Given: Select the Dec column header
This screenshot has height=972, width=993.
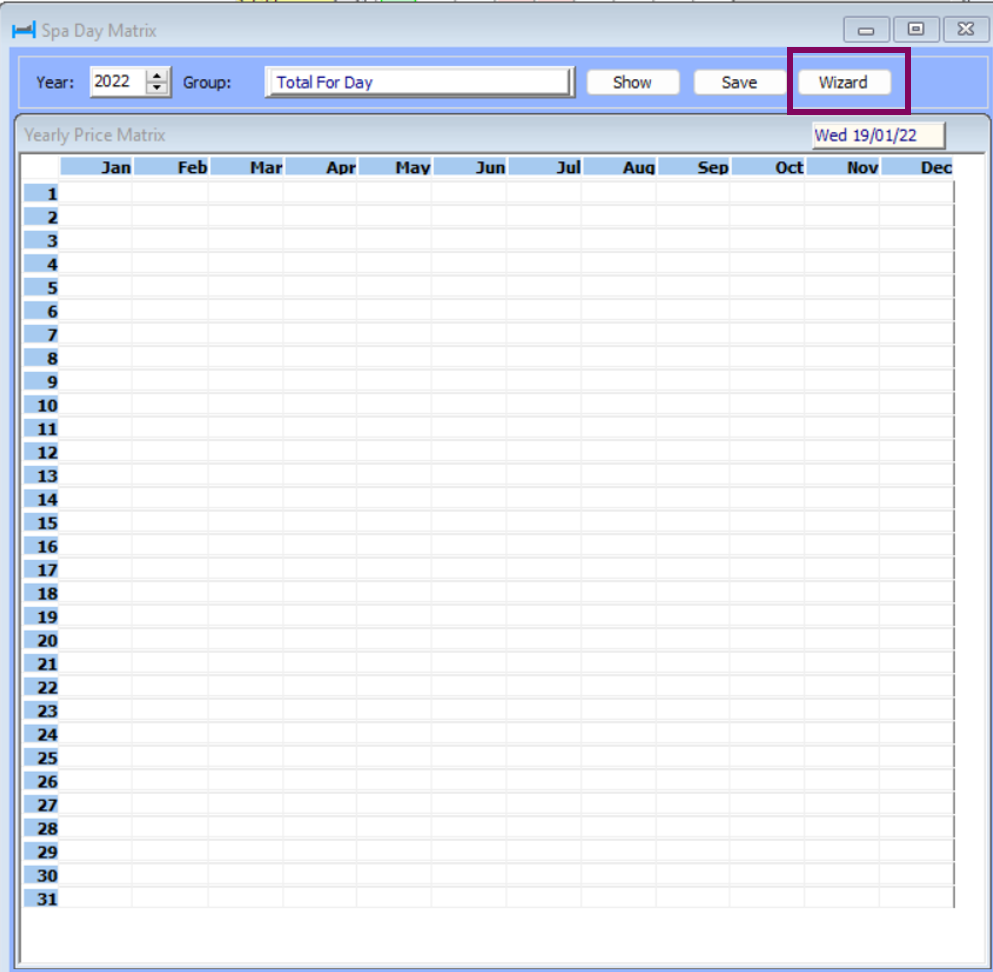Looking at the screenshot, I should click(917, 167).
